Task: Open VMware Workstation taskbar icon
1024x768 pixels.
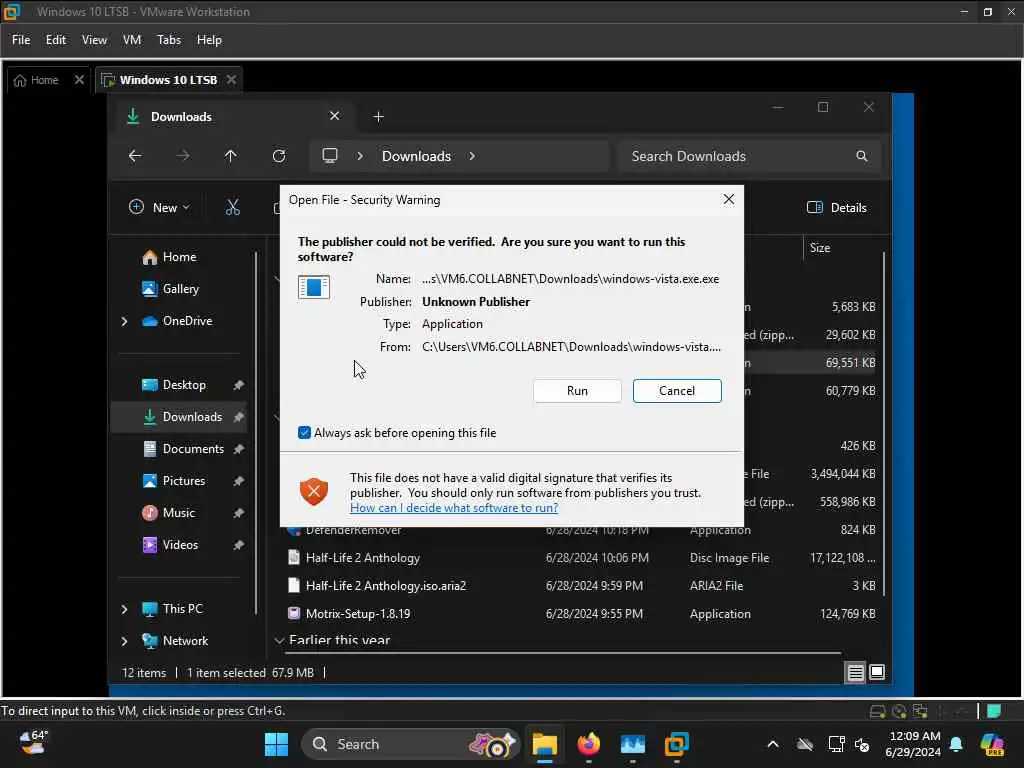Action: [677, 744]
